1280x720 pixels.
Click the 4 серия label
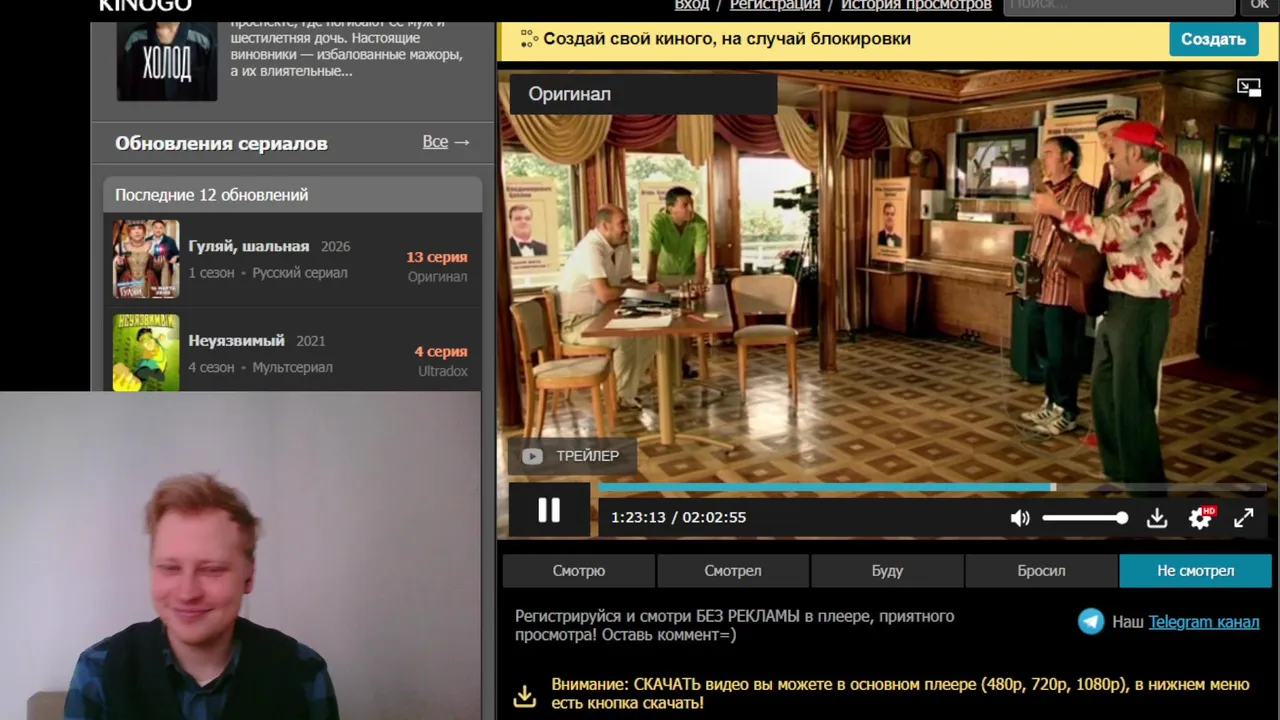[x=441, y=352]
